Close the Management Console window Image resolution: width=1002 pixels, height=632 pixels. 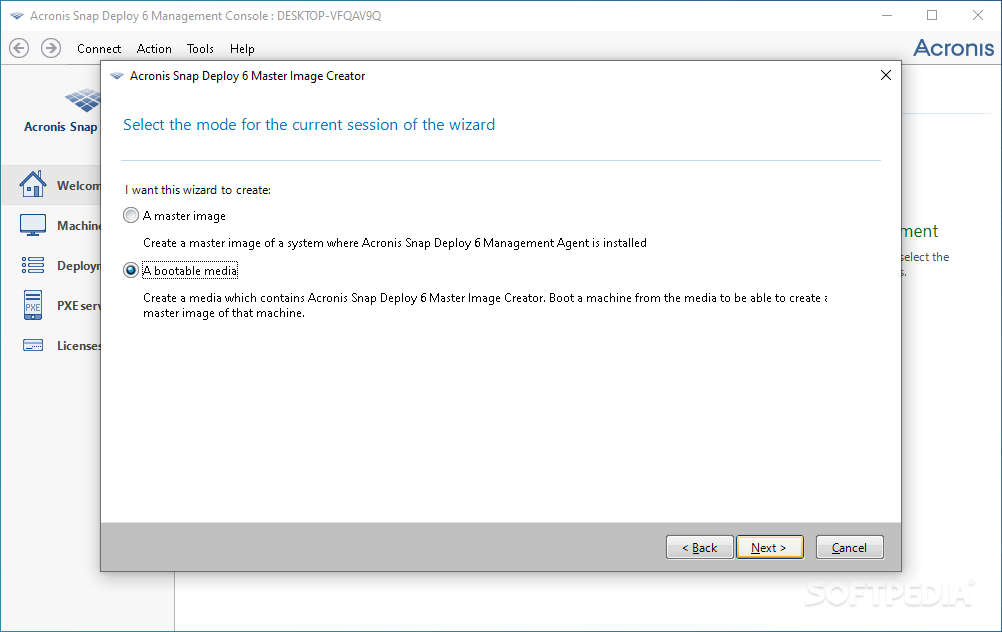978,15
